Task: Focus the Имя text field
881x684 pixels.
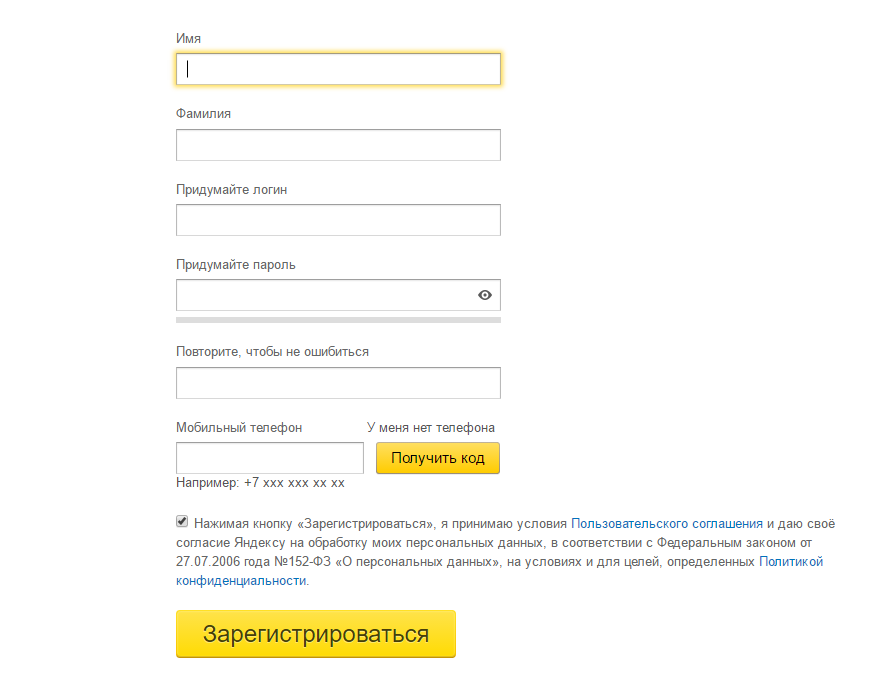Action: 338,69
